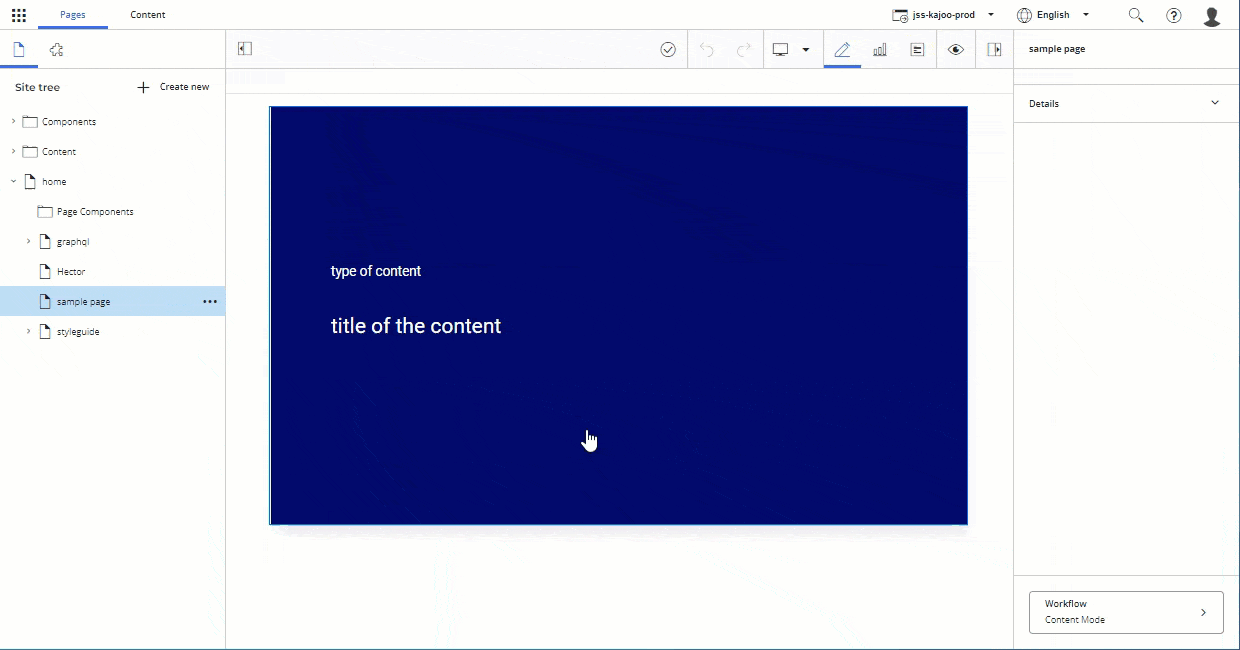Viewport: 1240px width, 650px height.
Task: Select the graphql page item
Action: (x=73, y=241)
